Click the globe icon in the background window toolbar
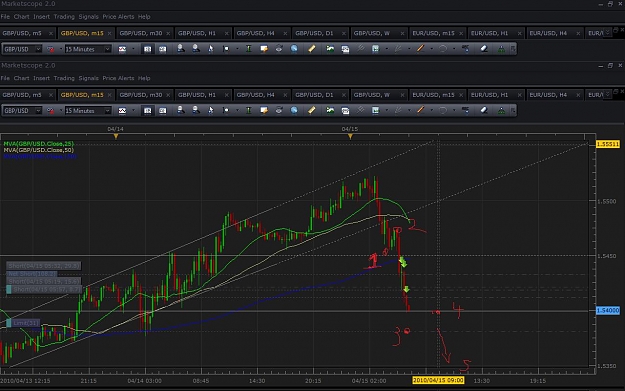The width and height of the screenshot is (625, 391). pos(294,49)
